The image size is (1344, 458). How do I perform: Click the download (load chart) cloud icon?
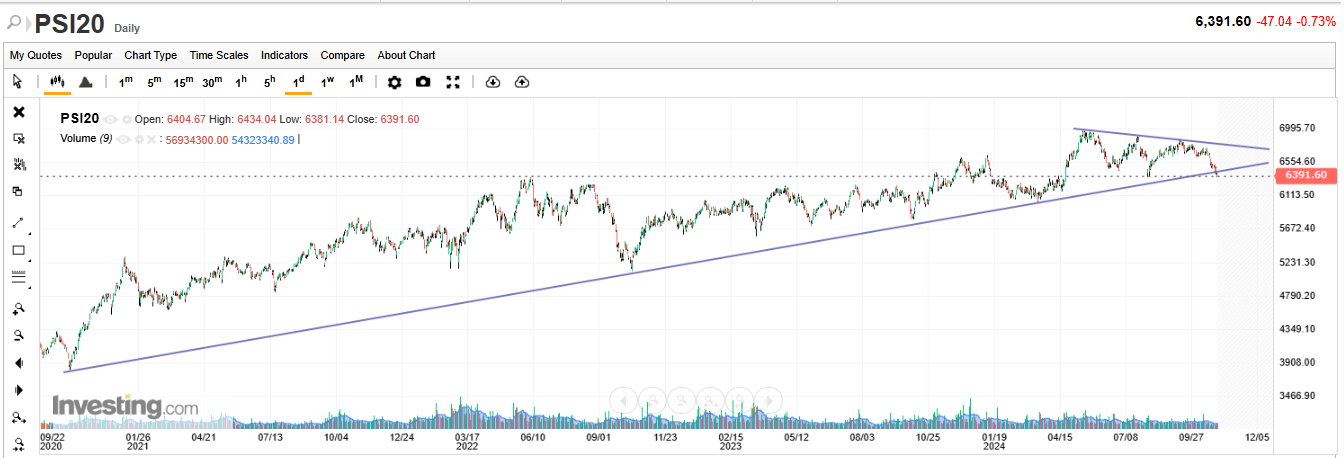[492, 82]
